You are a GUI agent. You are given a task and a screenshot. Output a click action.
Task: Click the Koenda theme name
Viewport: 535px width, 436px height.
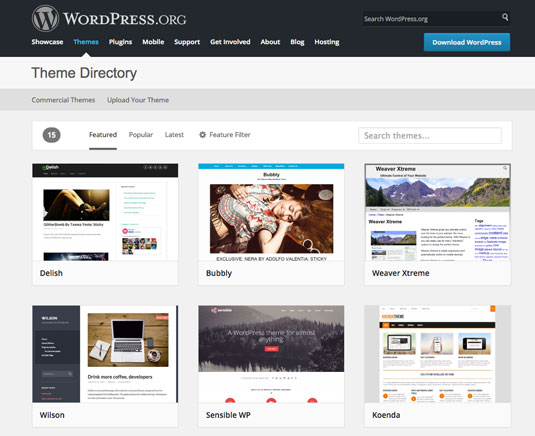(386, 415)
